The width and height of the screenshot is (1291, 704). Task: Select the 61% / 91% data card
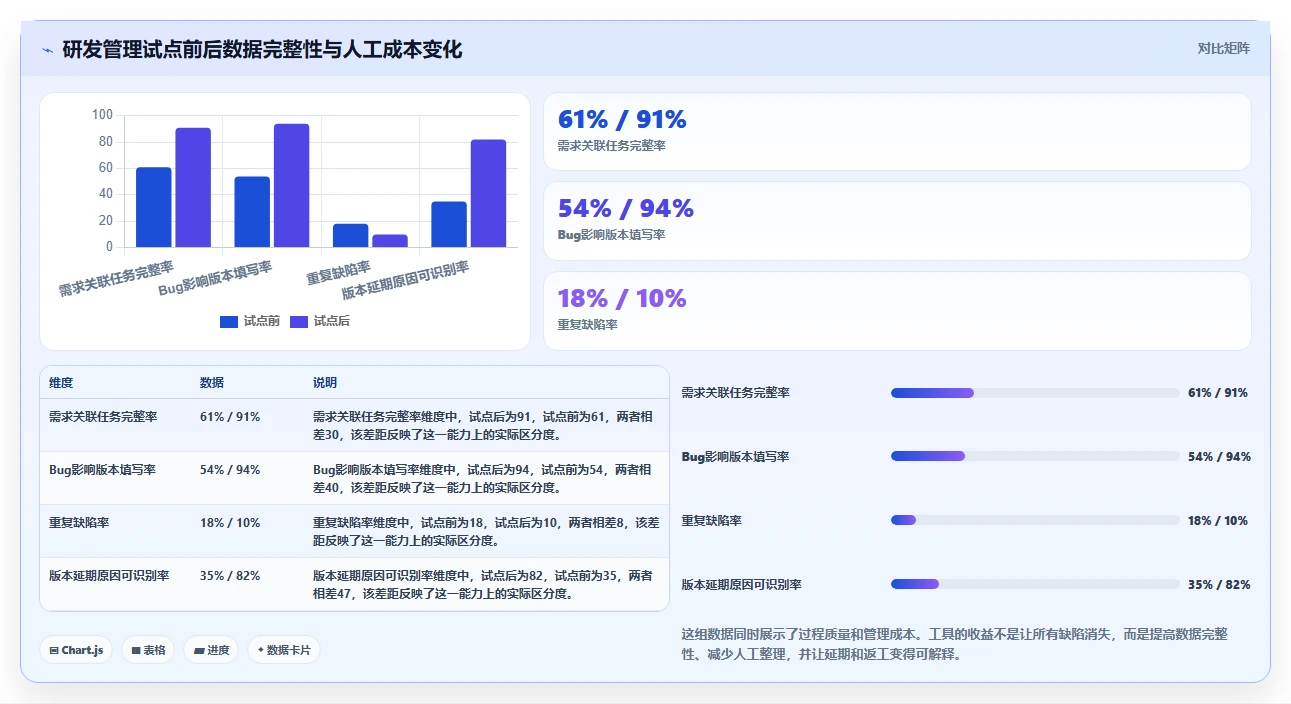897,132
